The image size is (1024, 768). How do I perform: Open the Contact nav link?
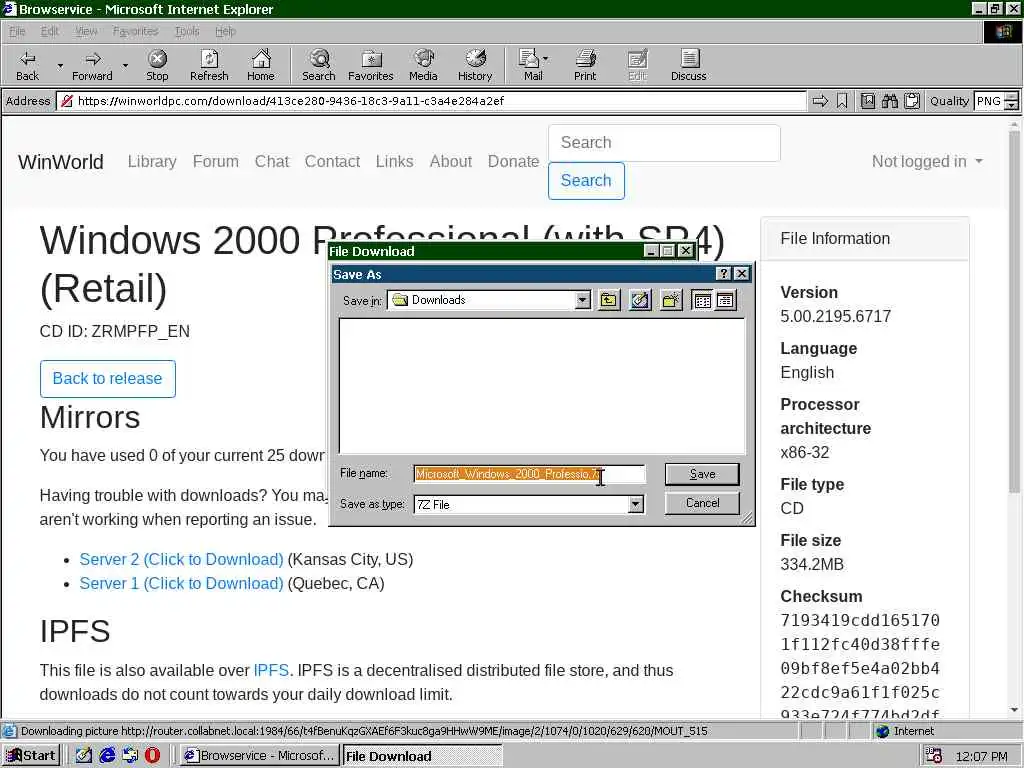332,161
